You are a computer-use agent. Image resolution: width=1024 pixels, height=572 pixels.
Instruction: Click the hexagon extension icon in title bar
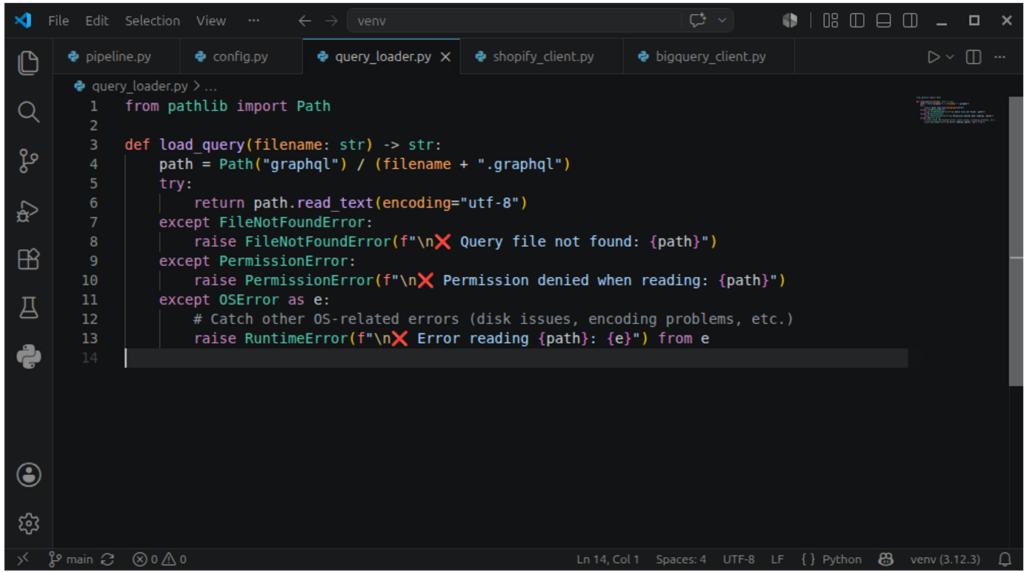pos(790,20)
